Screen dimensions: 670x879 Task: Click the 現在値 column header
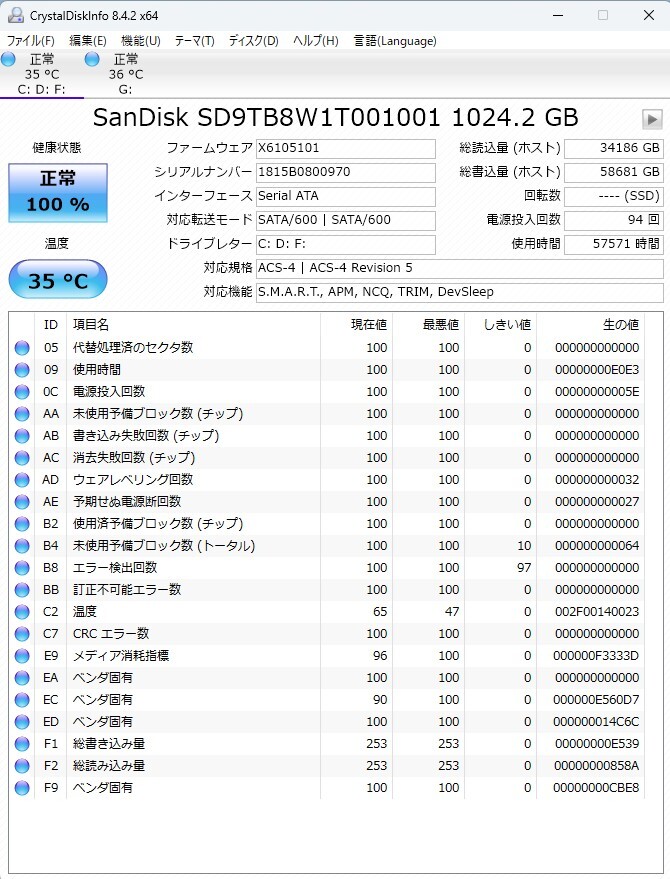(x=356, y=325)
